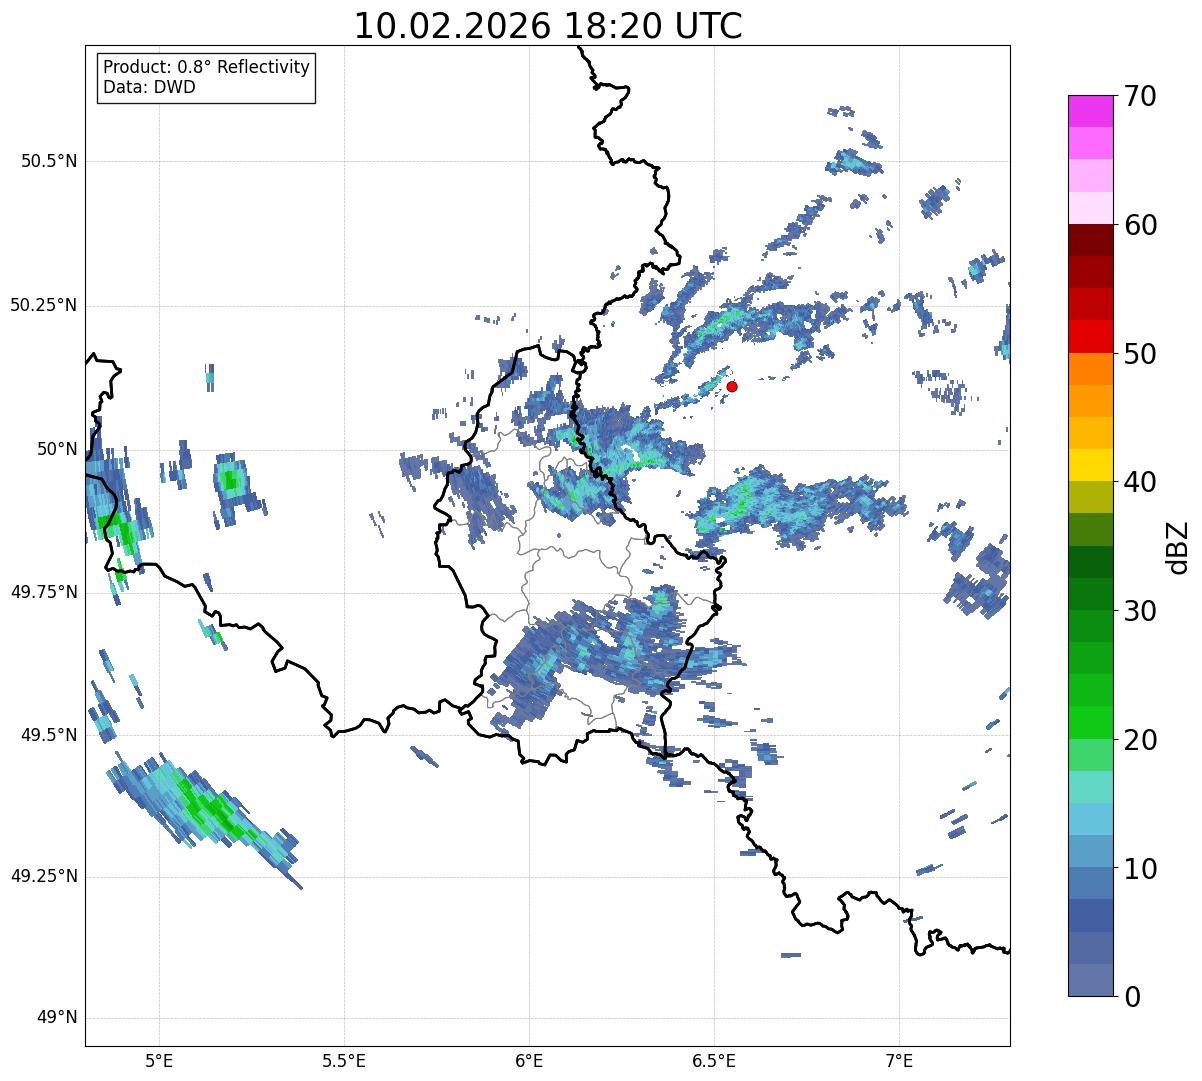
Task: Click the yellow colorbar swatch above 40
Action: pyautogui.click(x=1090, y=465)
